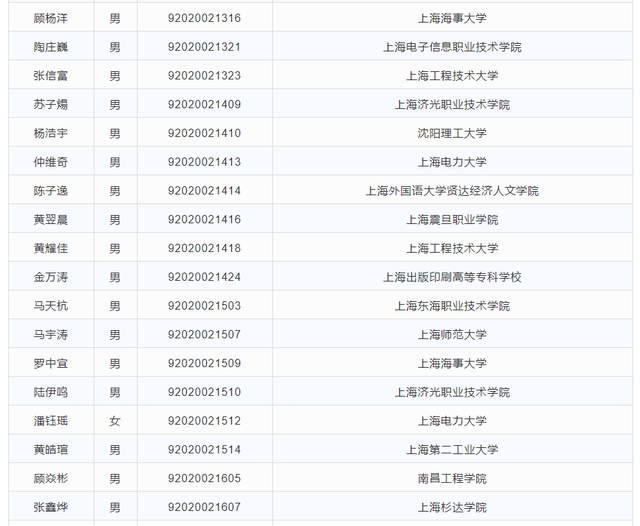Screen dimensions: 640x526
Task: Select 上海东海职业技术学院 cell
Action: coord(452,306)
